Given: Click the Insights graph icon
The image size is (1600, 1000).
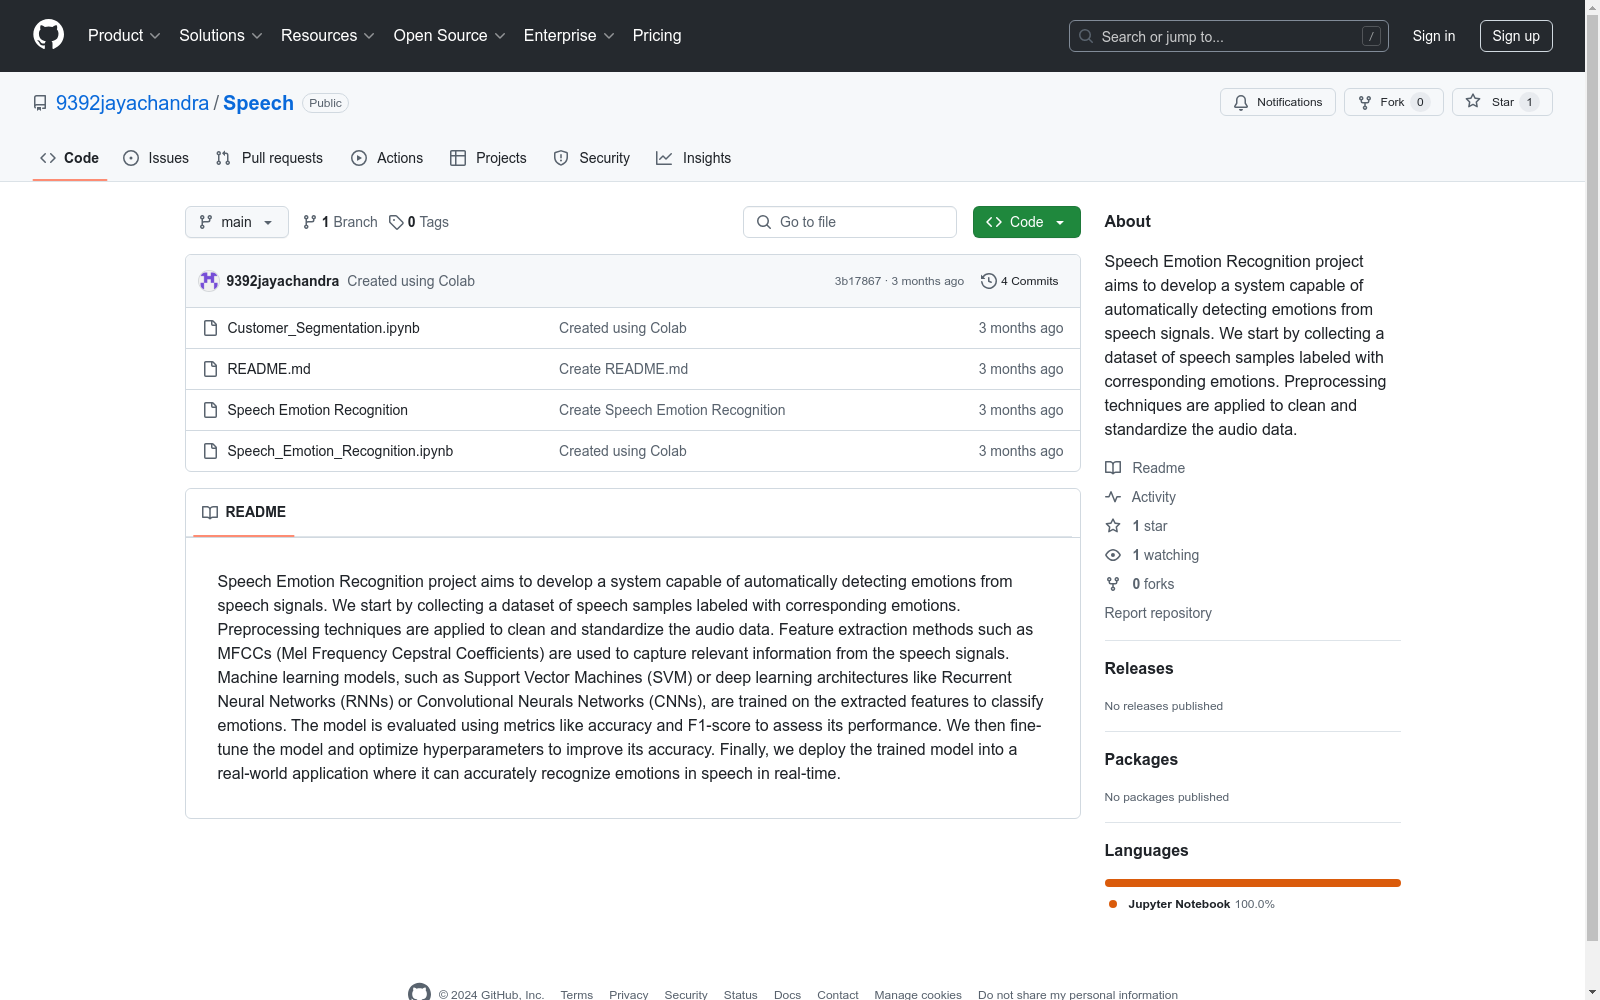Looking at the screenshot, I should coord(664,158).
